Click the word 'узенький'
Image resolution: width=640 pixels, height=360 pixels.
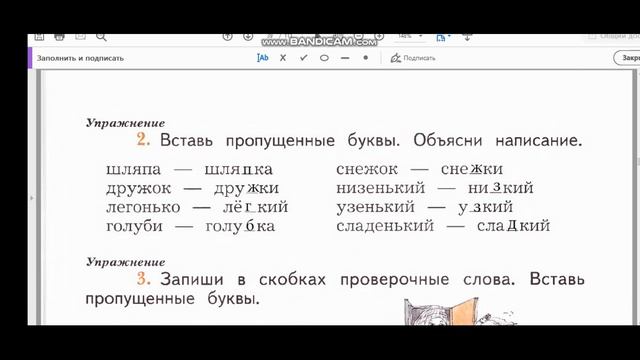tap(376, 207)
